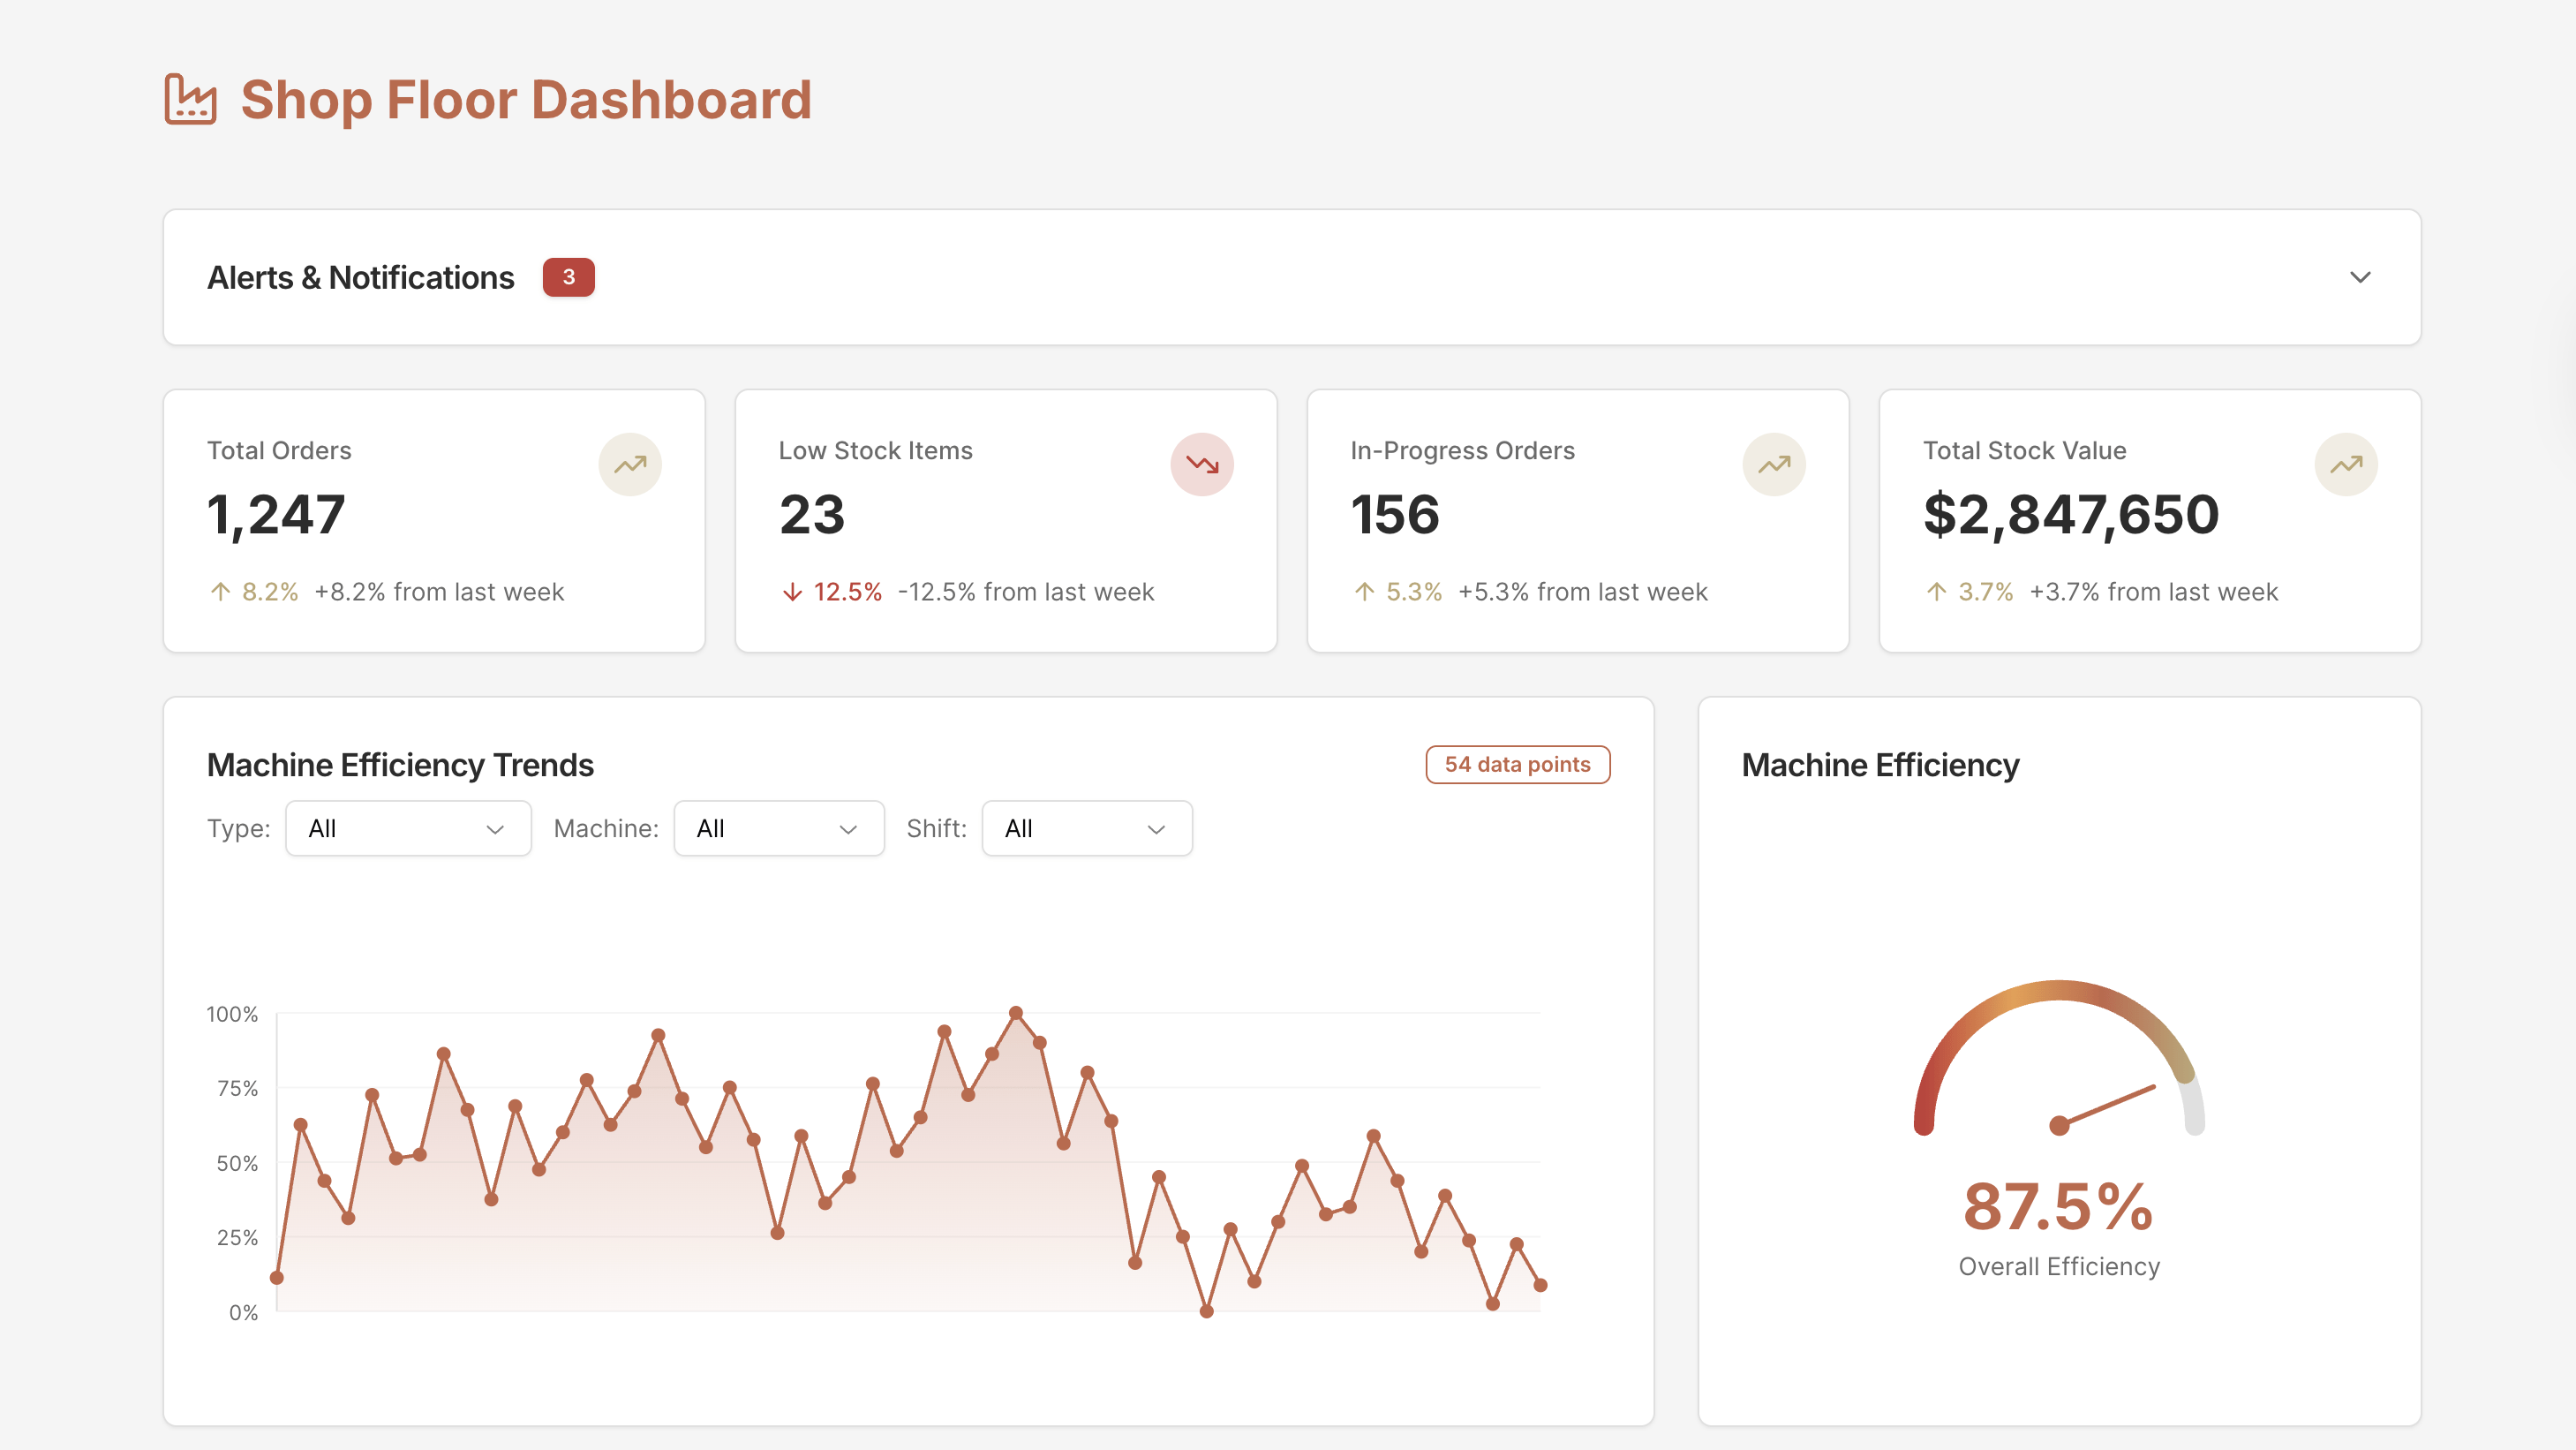This screenshot has width=2576, height=1450.
Task: Click the Alerts & Notifications heading
Action: [x=360, y=277]
